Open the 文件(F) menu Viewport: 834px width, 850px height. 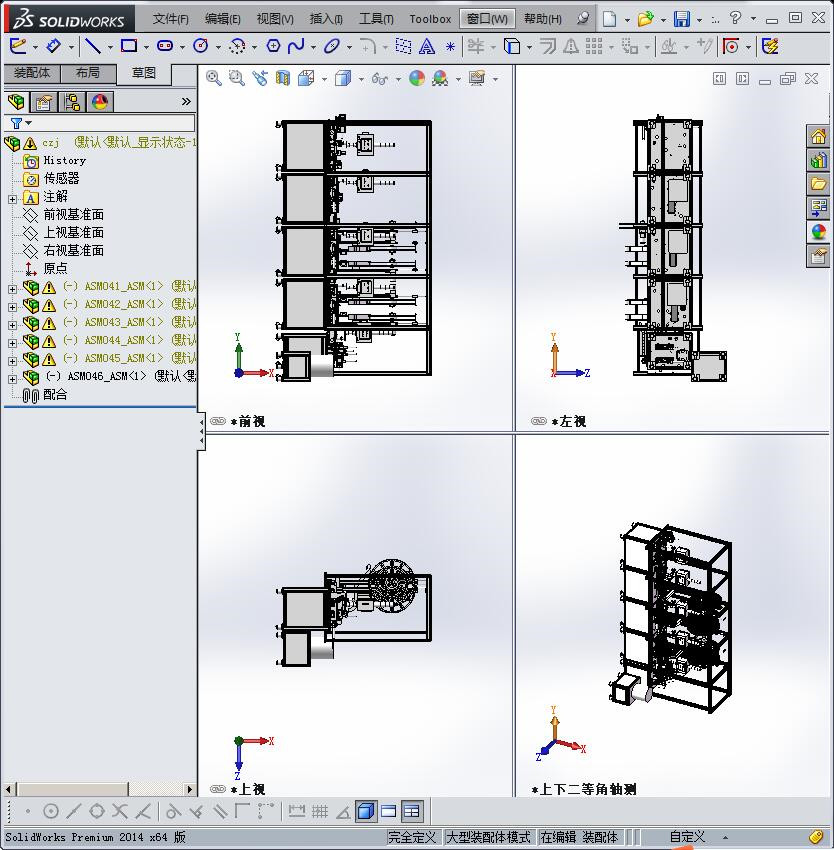coord(170,19)
